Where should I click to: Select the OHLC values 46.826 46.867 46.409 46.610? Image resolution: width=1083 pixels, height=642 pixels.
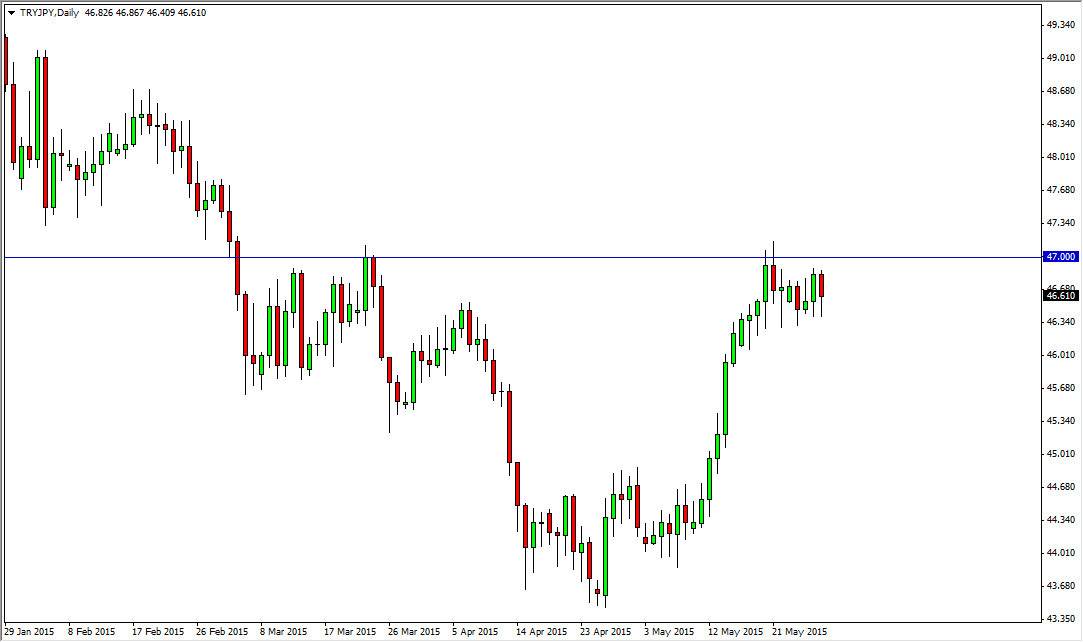point(145,12)
